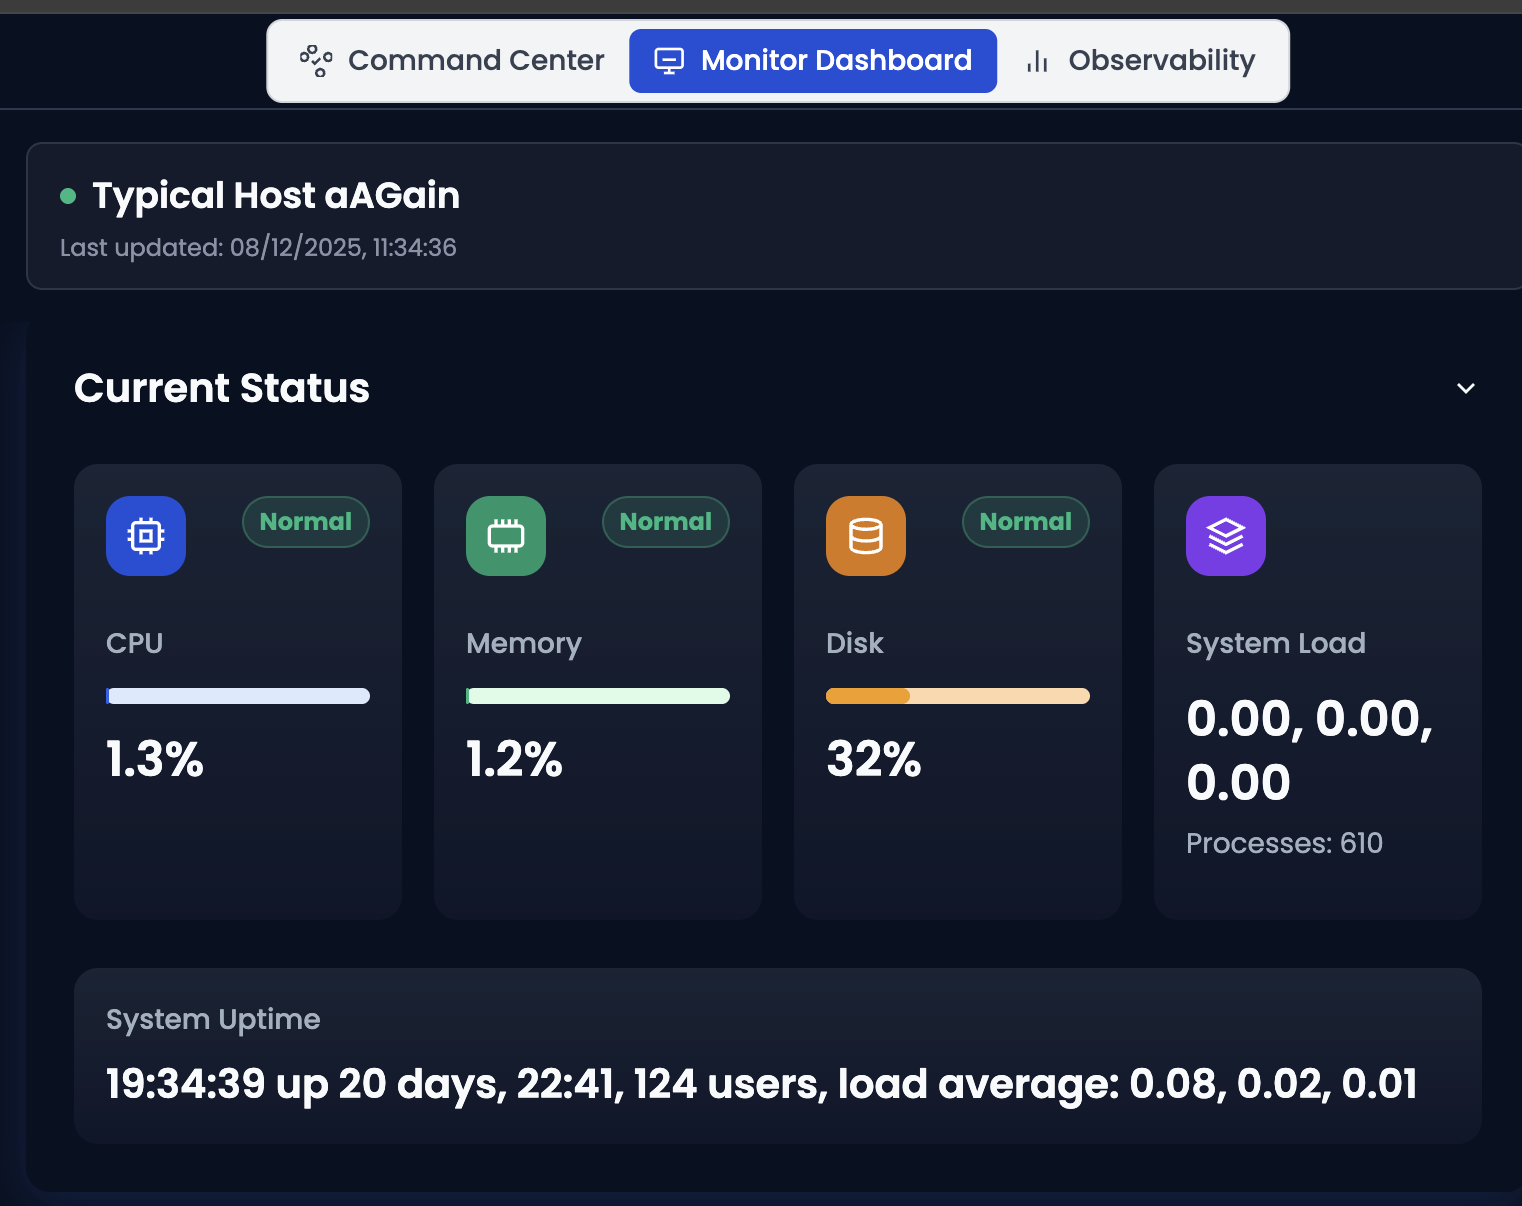
Task: Click the CPU Normal status badge
Action: coord(306,522)
